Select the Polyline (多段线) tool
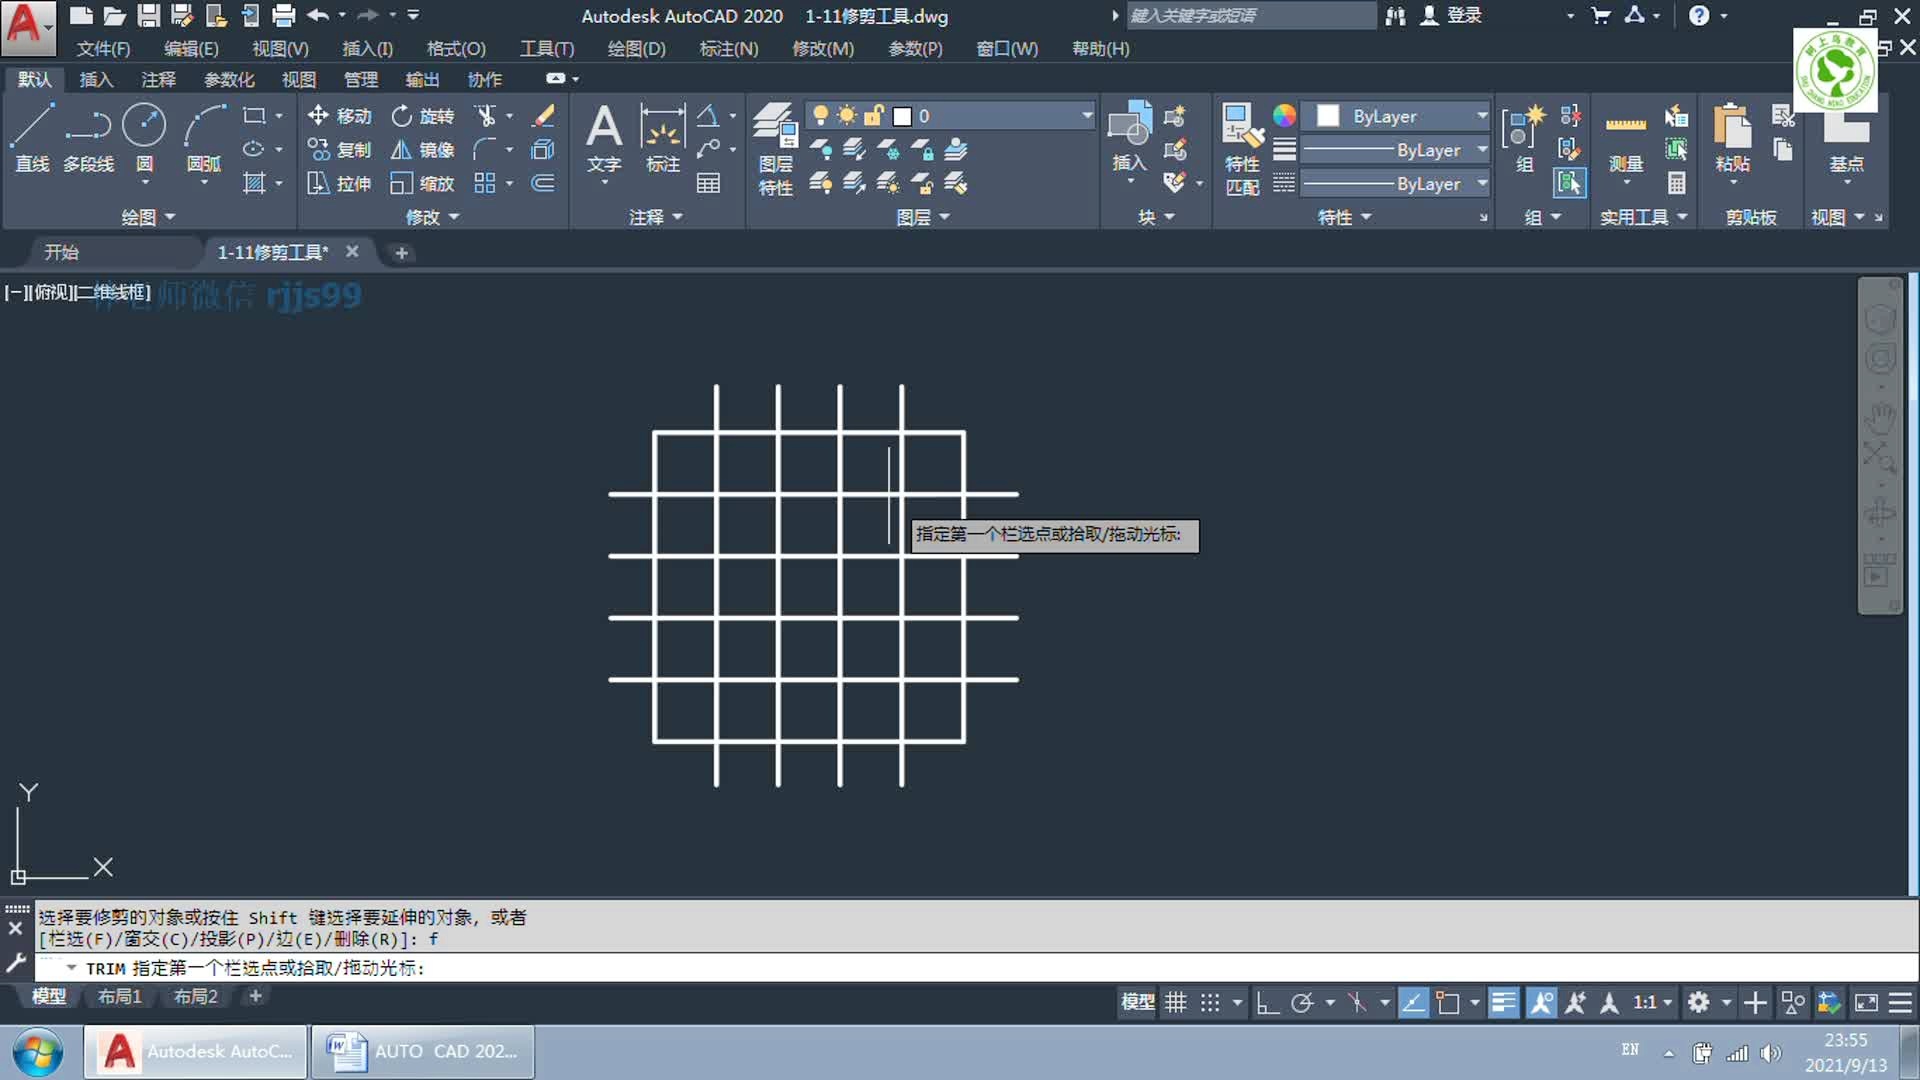 pyautogui.click(x=89, y=136)
